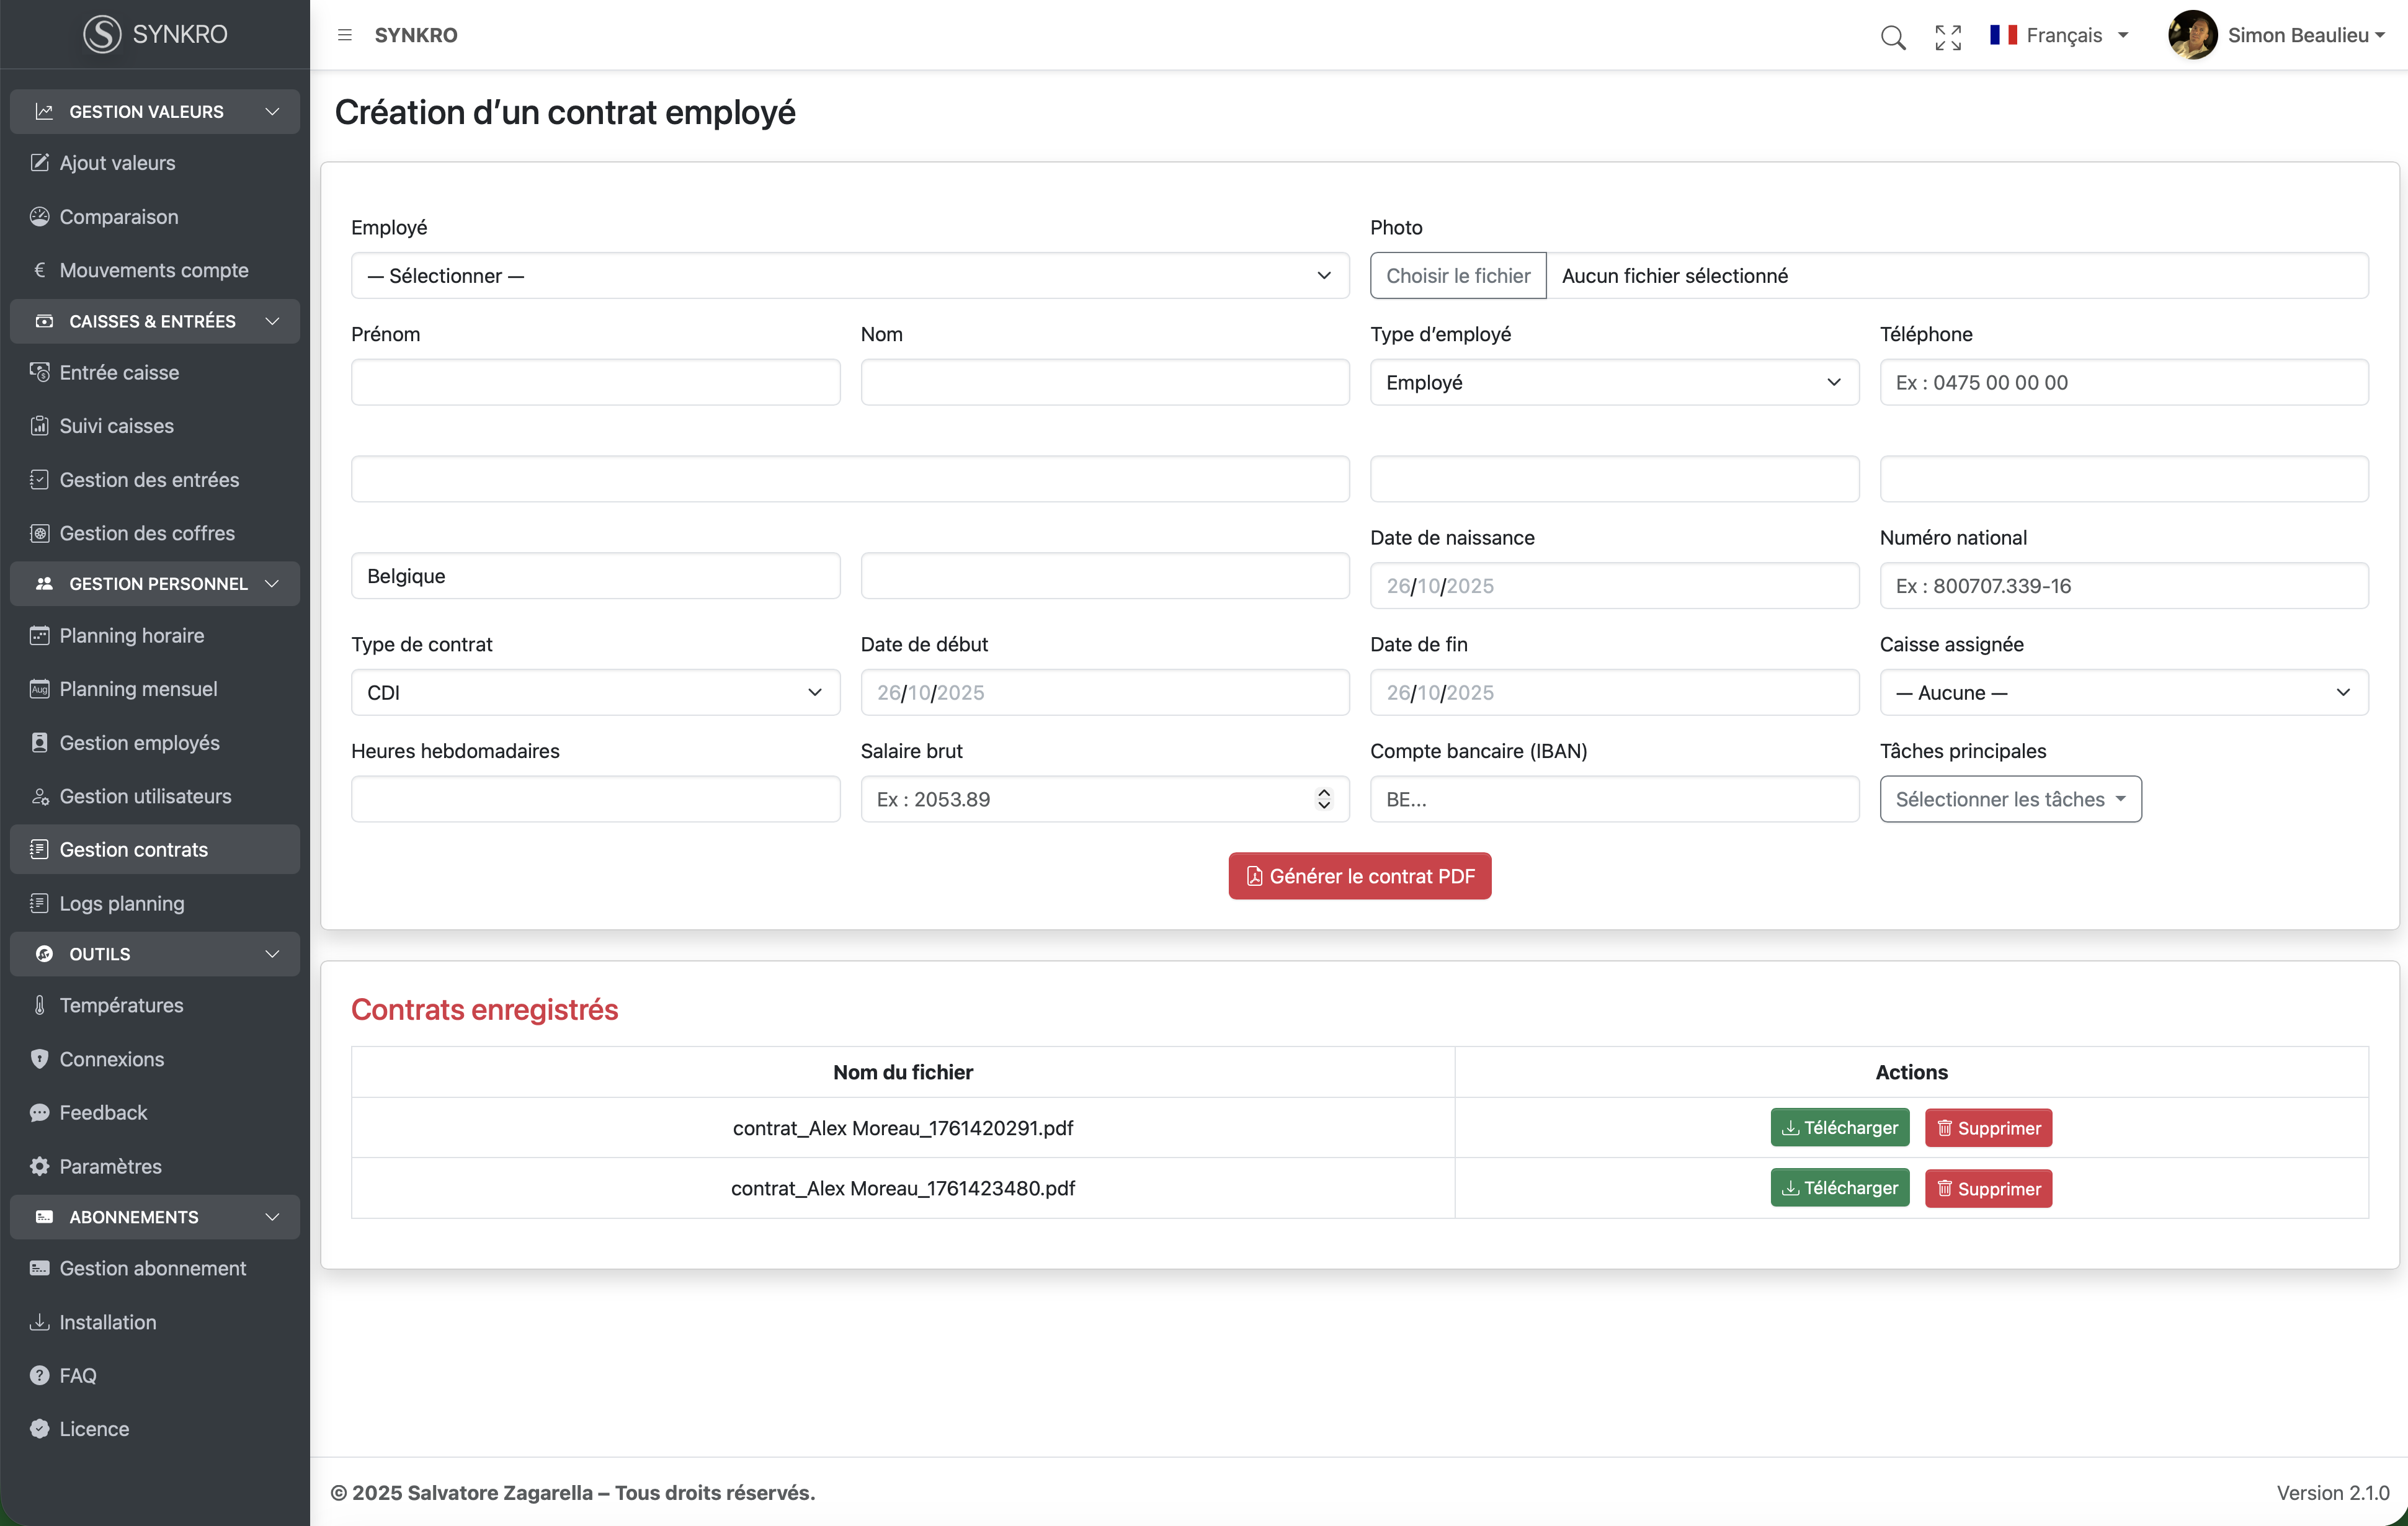Toggle fullscreen with the expand arrows icon
The image size is (2408, 1526).
(1947, 37)
